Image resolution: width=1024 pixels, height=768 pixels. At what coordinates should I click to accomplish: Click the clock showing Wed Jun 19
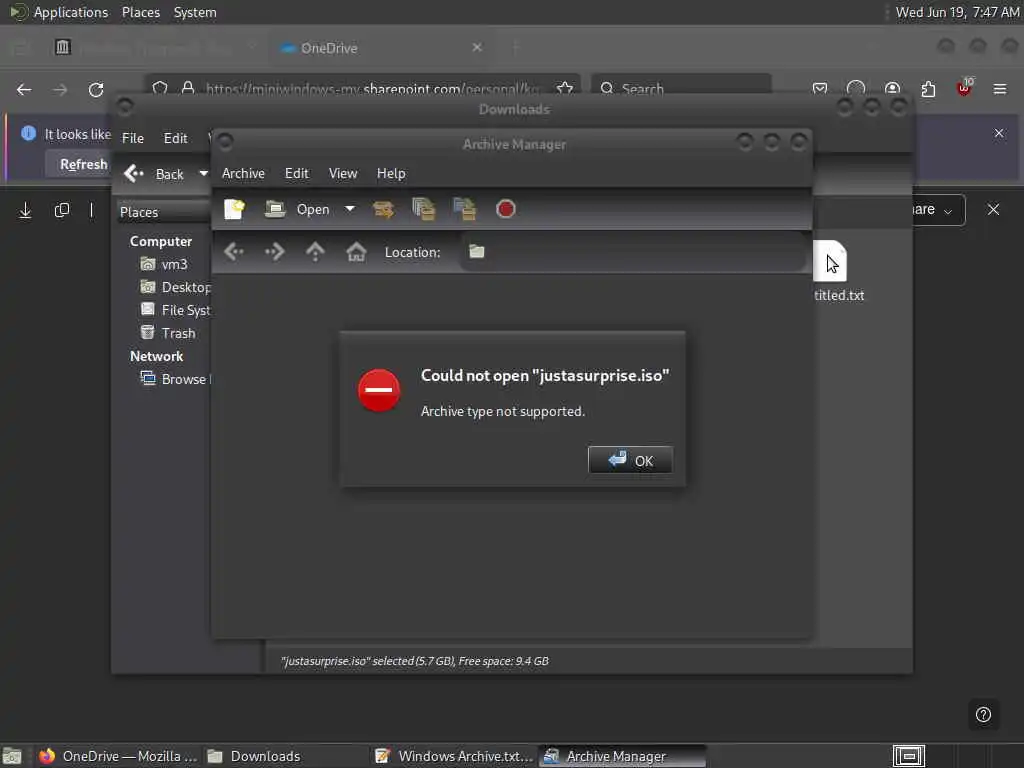tap(957, 12)
